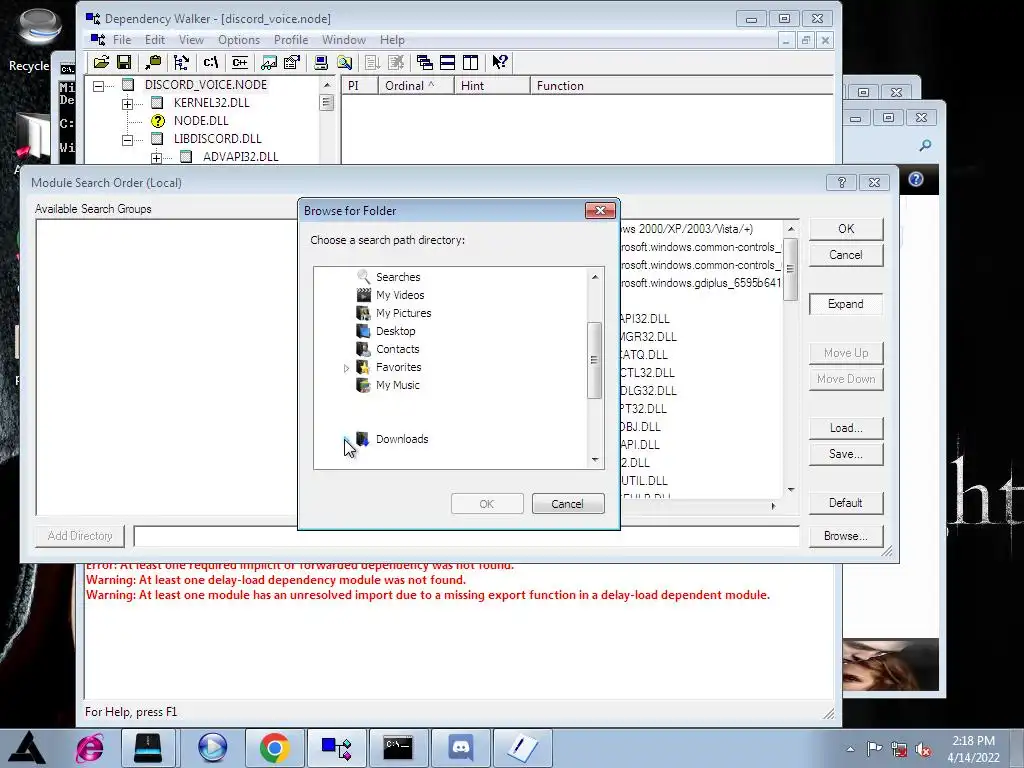The width and height of the screenshot is (1024, 768).
Task: Click the Module Search Order help ? button
Action: [x=841, y=182]
